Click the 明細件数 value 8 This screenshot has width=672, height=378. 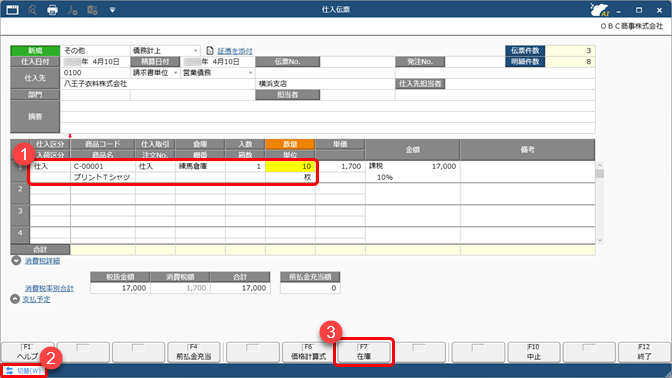coord(570,62)
